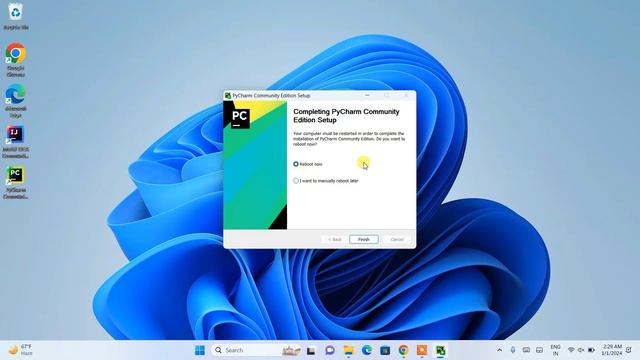Viewport: 640px width, 360px height.
Task: Click the Cancel button in setup
Action: click(x=397, y=240)
